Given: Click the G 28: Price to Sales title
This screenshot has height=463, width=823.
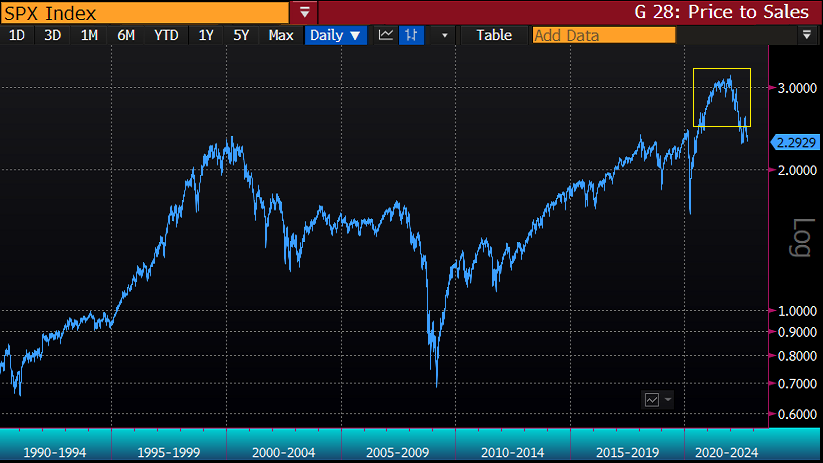Looking at the screenshot, I should [x=721, y=12].
